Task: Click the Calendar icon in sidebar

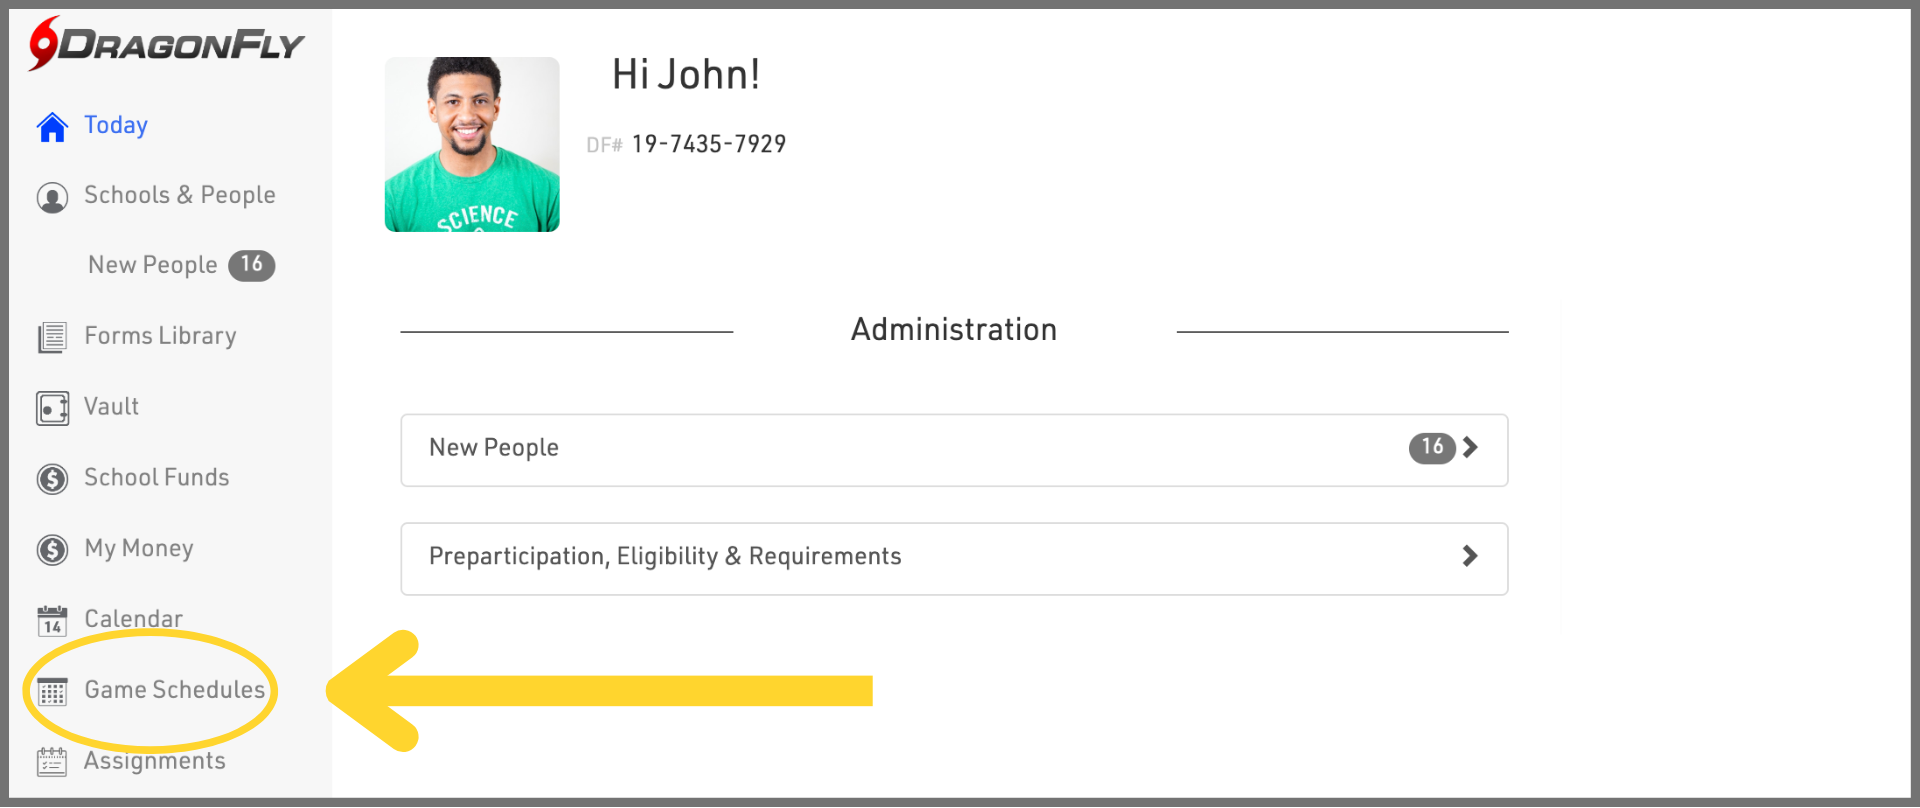Action: coord(52,621)
